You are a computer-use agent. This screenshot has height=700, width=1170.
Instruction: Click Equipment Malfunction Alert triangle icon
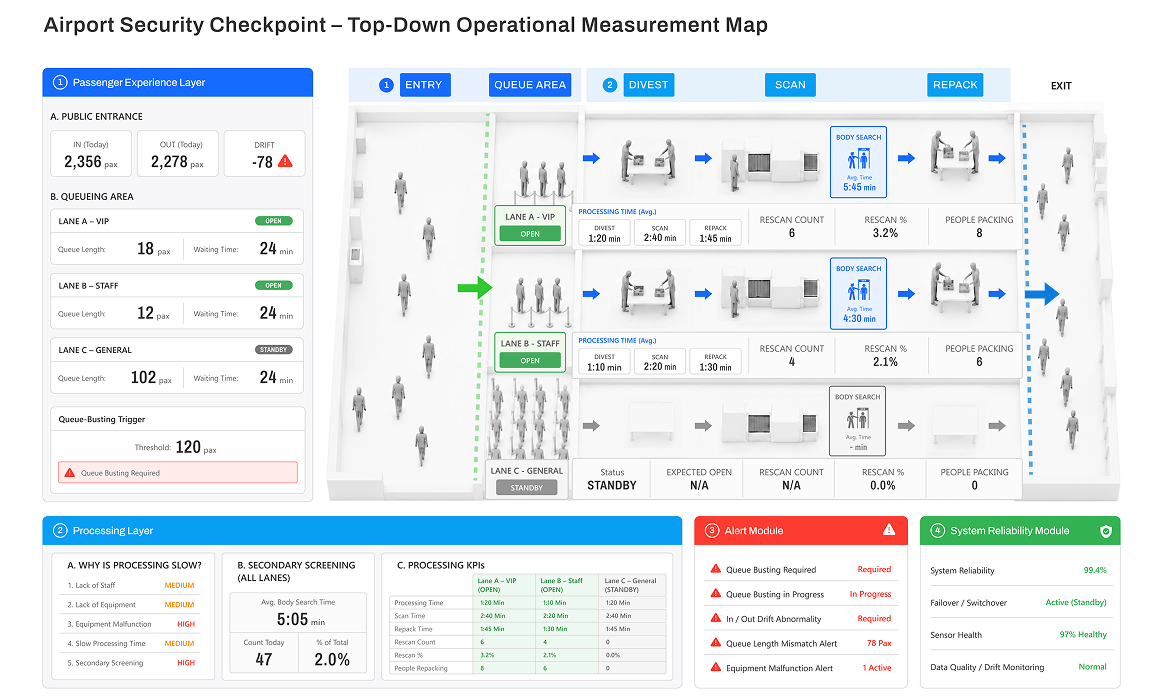pyautogui.click(x=716, y=667)
